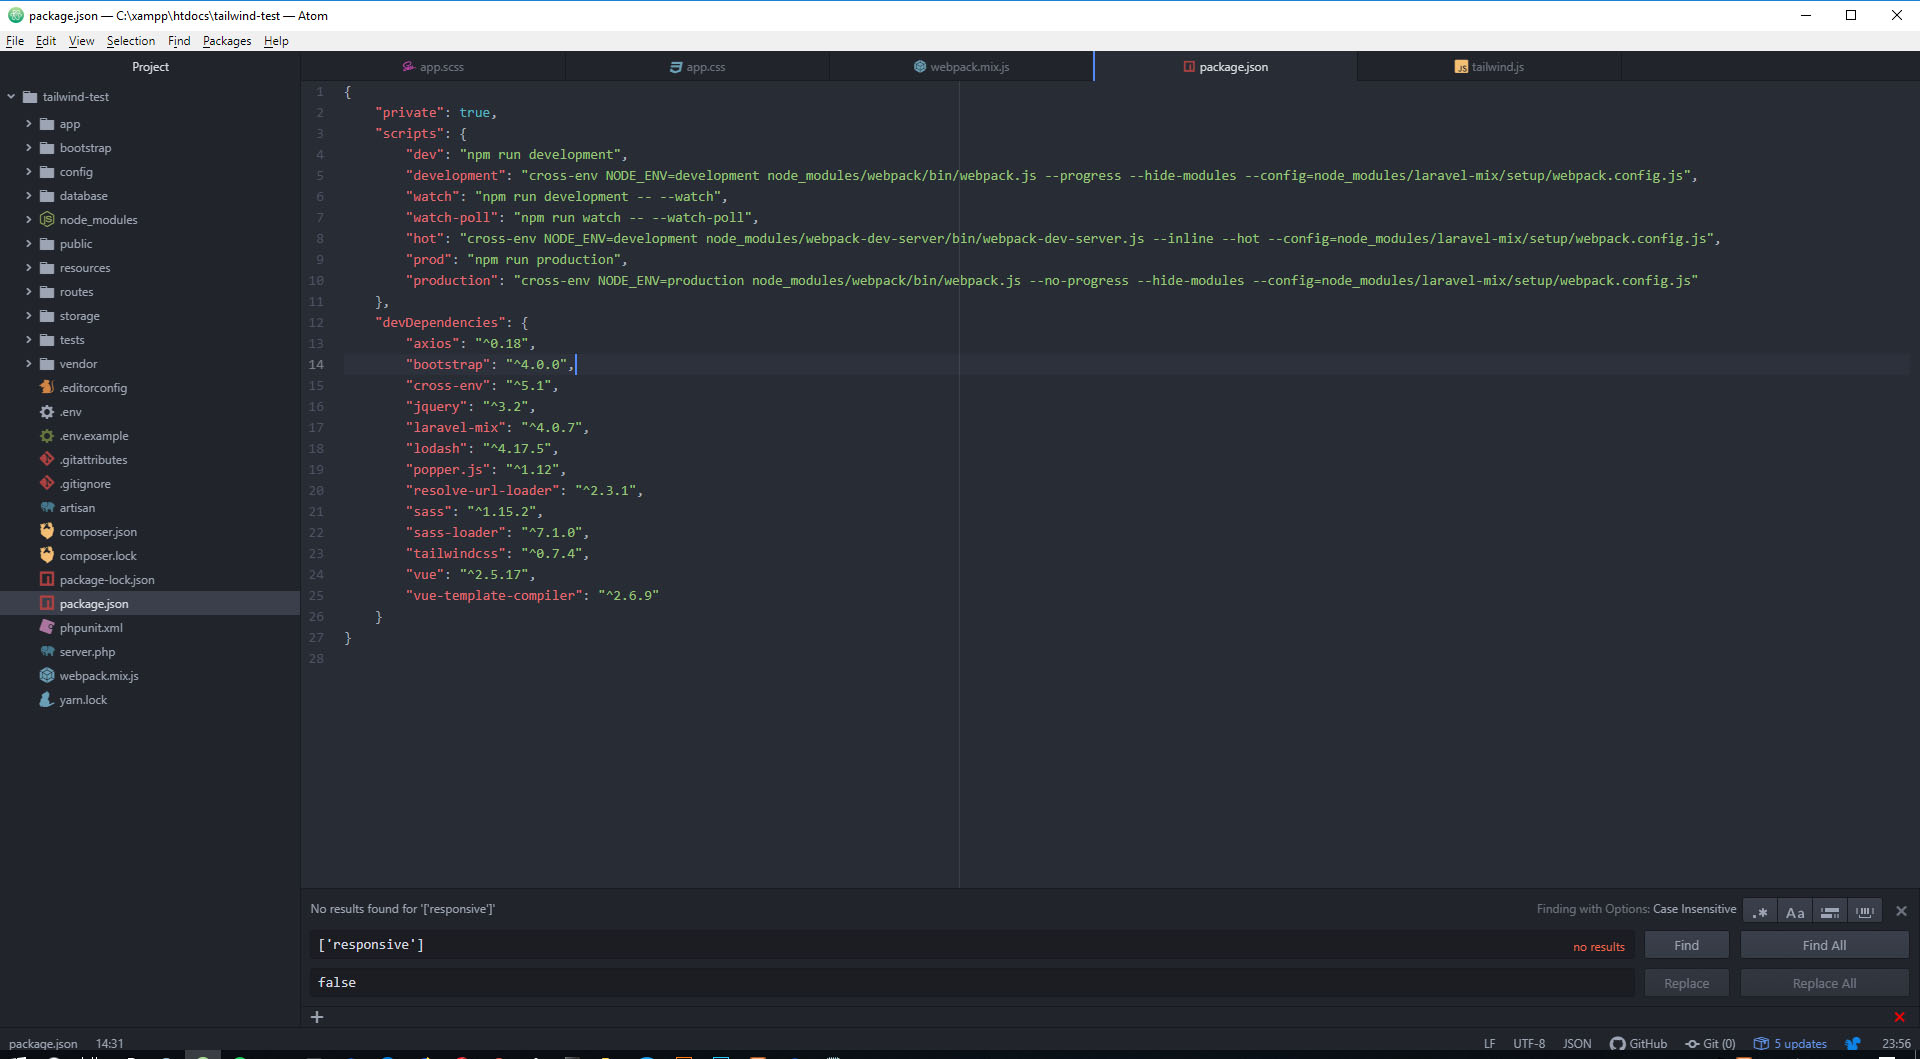Click the yarn.lock icon in the sidebar
Viewport: 1920px width, 1059px height.
pos(46,699)
